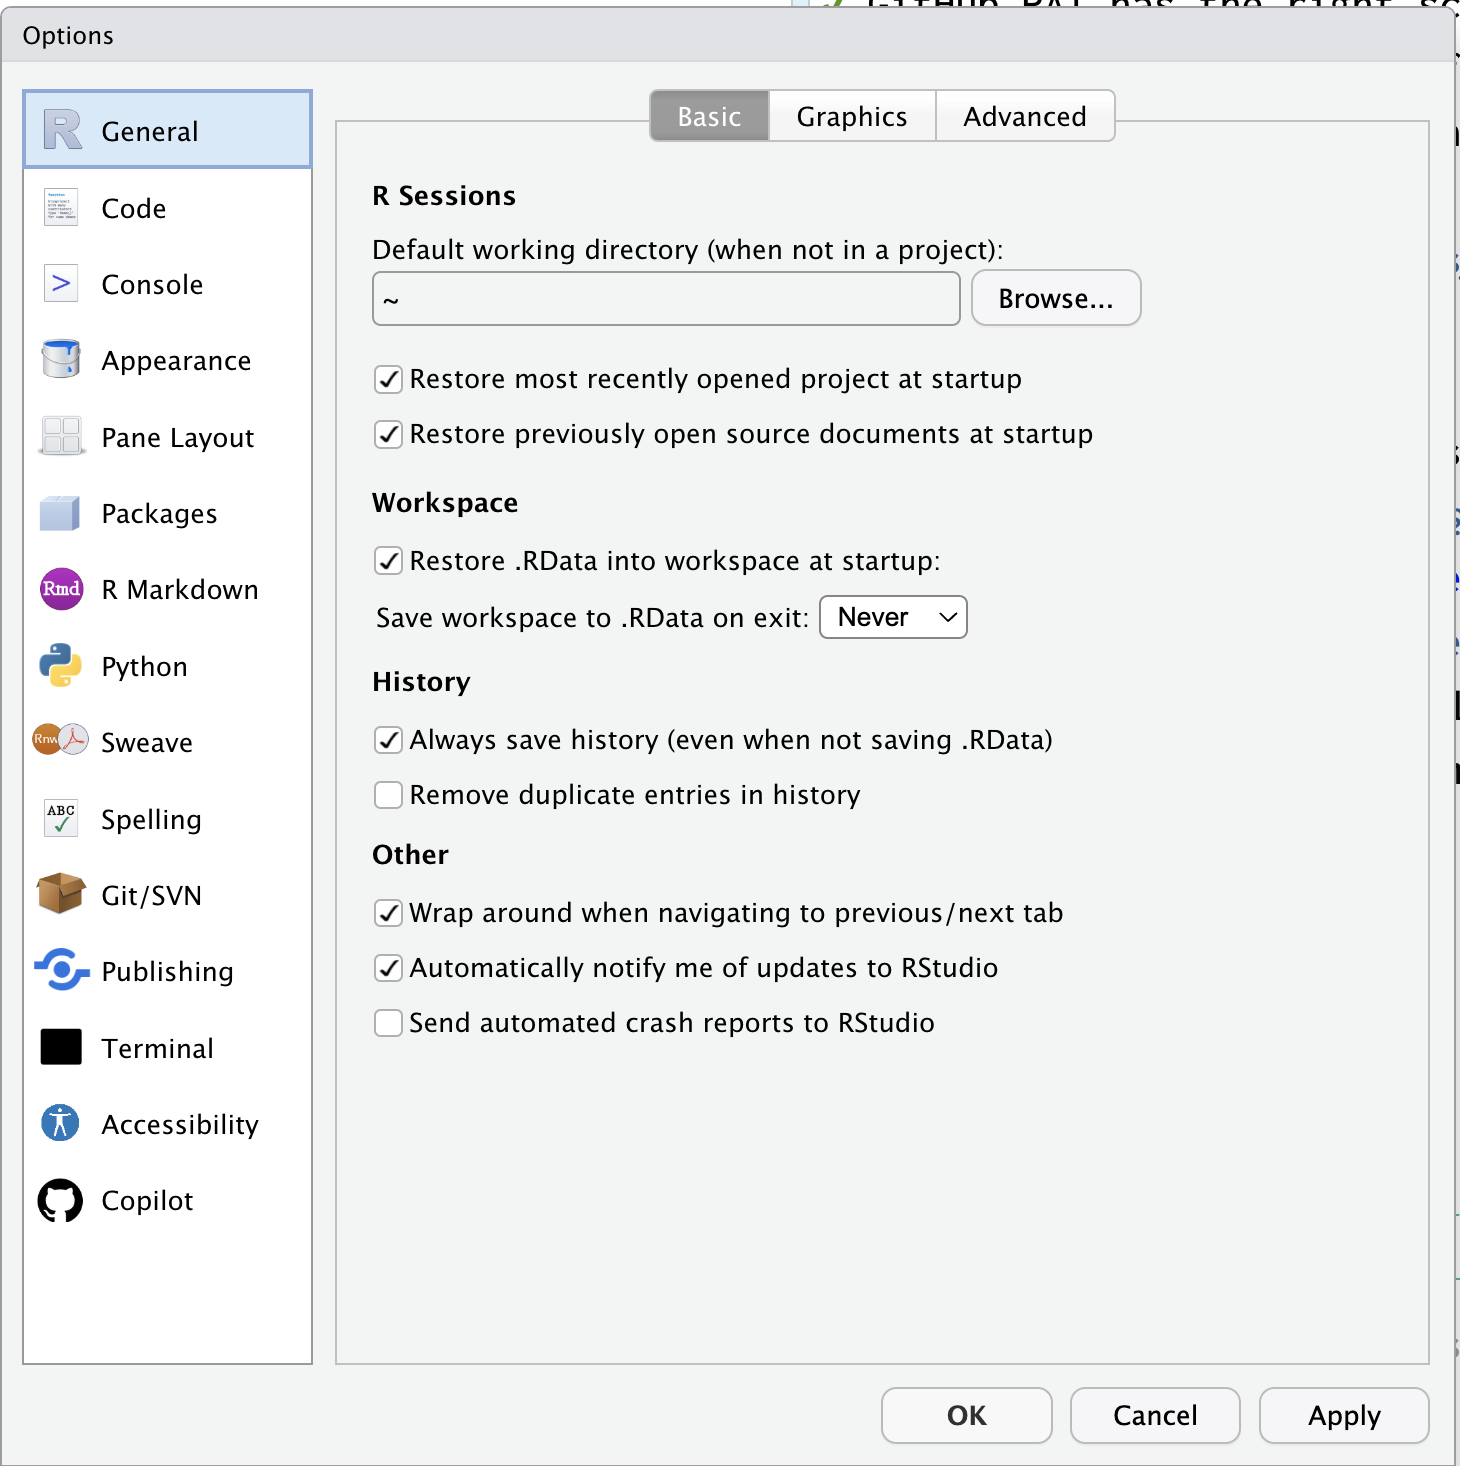The width and height of the screenshot is (1460, 1466).
Task: Select the Pane Layout label in sidebar
Action: 178,437
